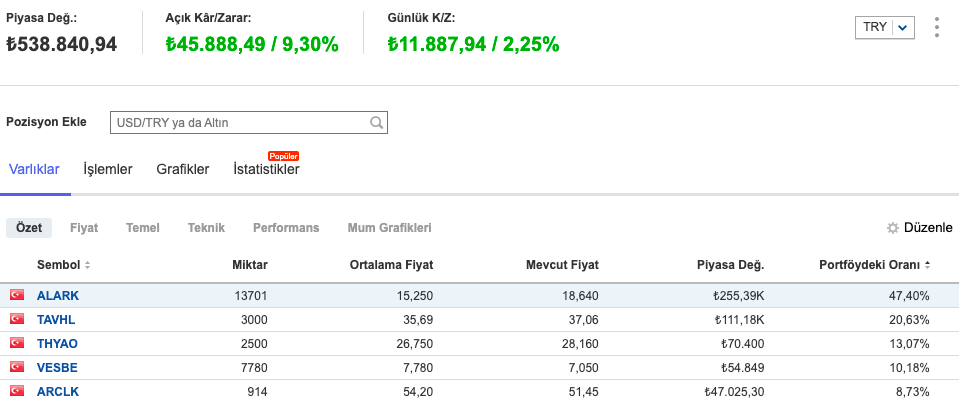Image resolution: width=961 pixels, height=409 pixels.
Task: Click the Düzenle edit button
Action: click(927, 228)
